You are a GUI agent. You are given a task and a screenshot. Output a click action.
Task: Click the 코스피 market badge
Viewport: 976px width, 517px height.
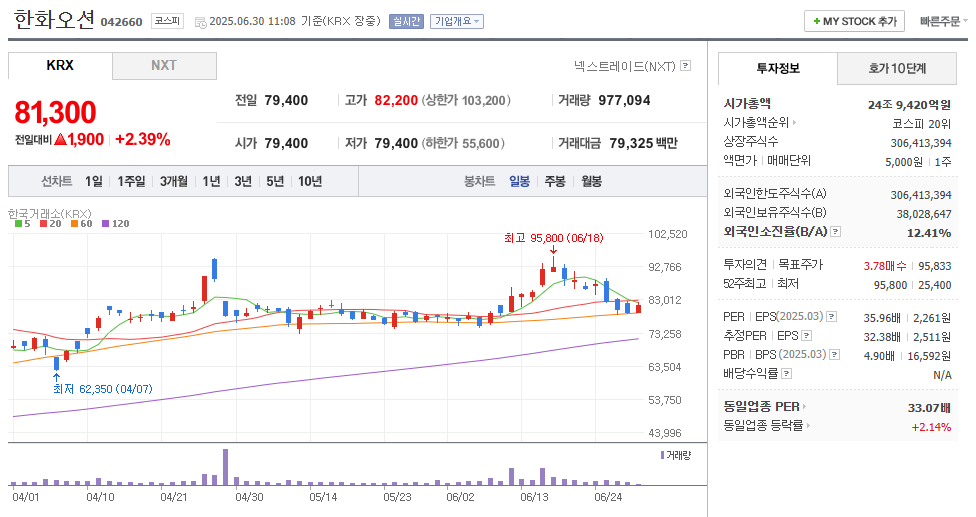coord(167,21)
